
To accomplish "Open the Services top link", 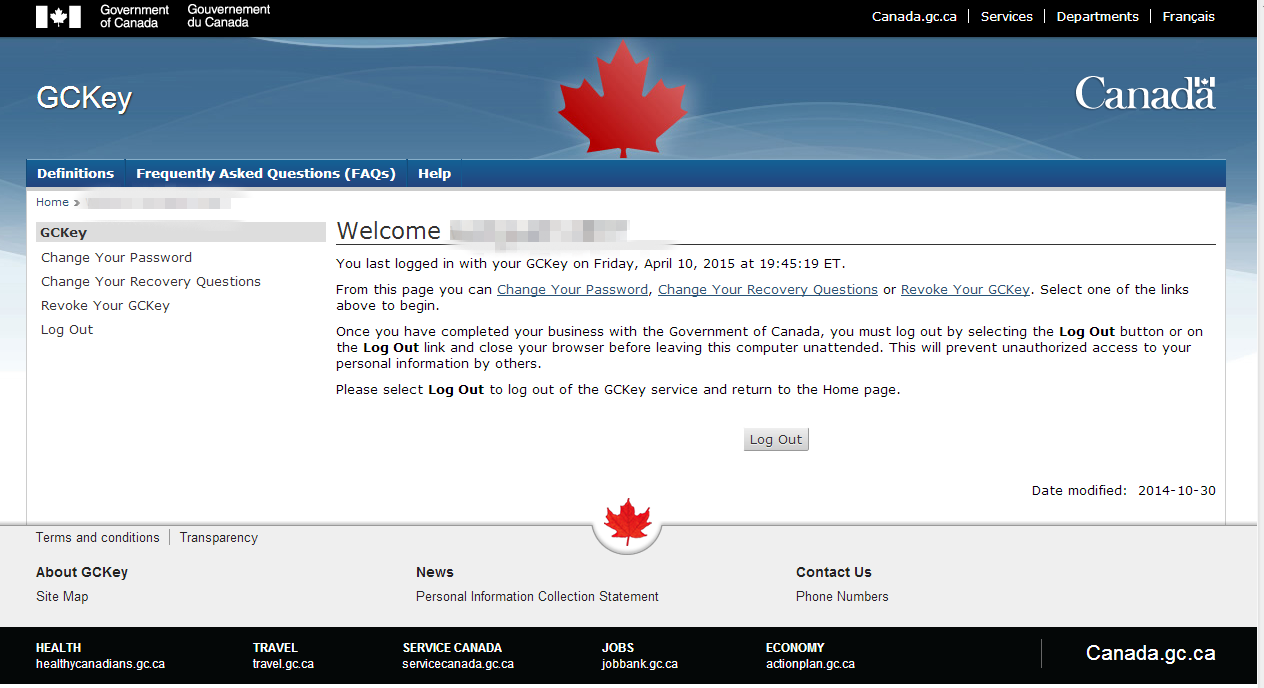I will coord(1006,16).
